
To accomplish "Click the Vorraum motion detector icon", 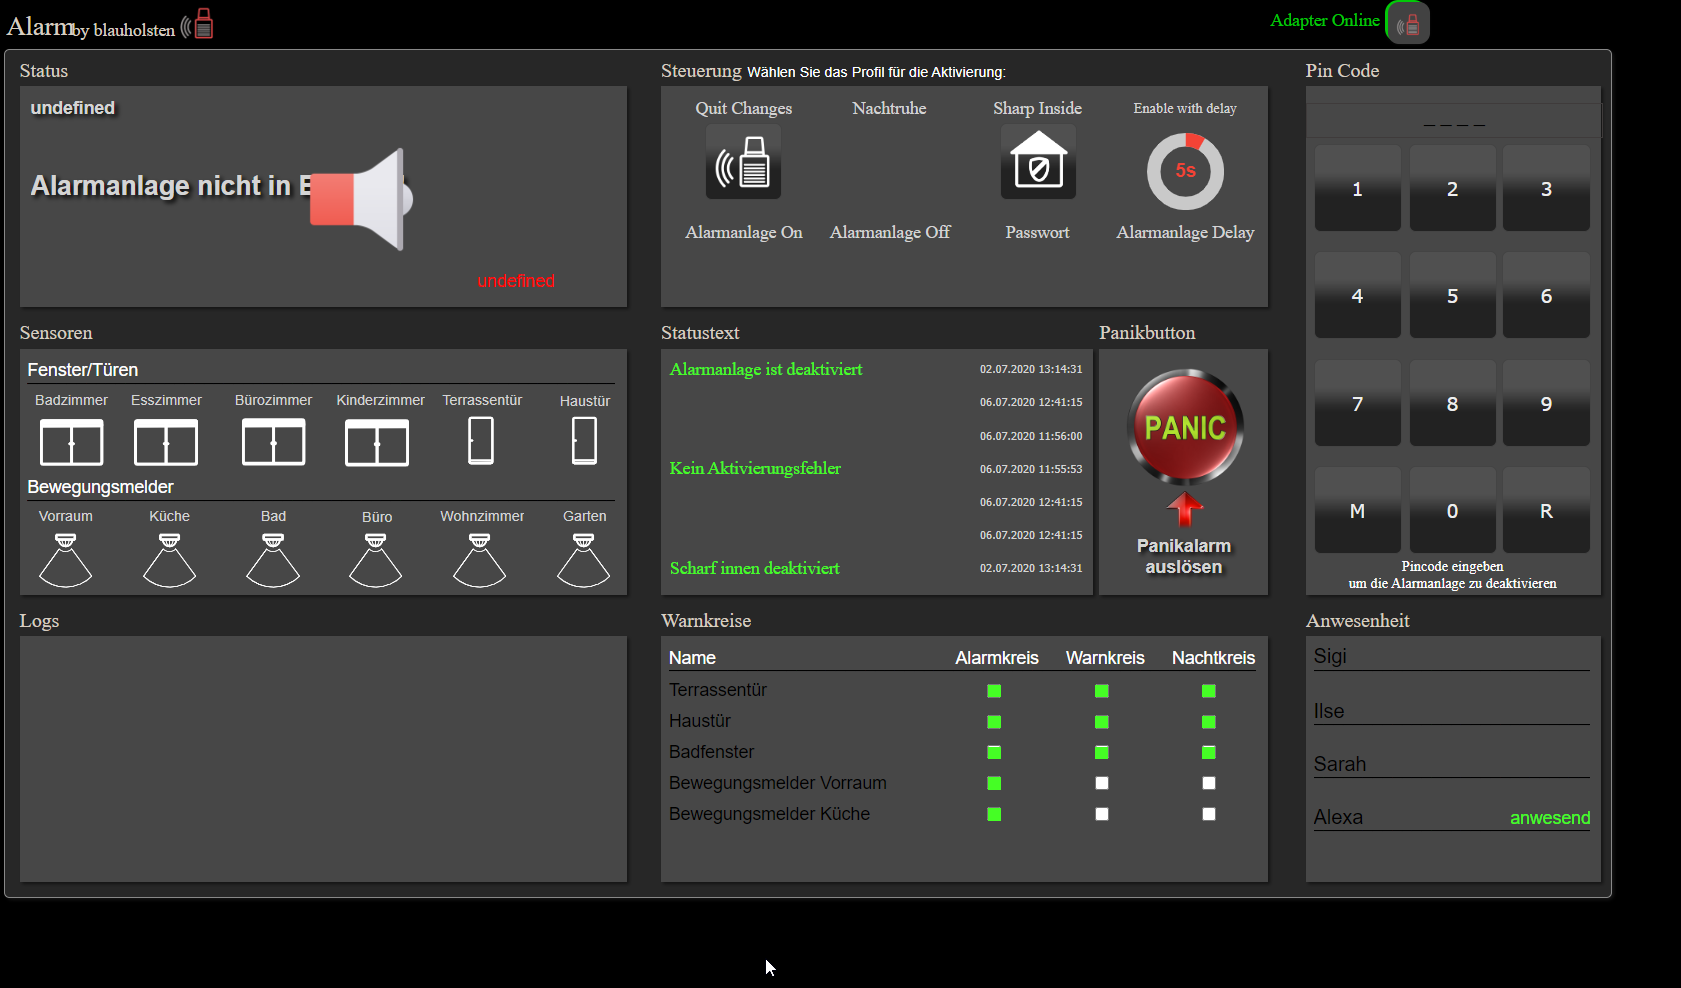I will (65, 560).
